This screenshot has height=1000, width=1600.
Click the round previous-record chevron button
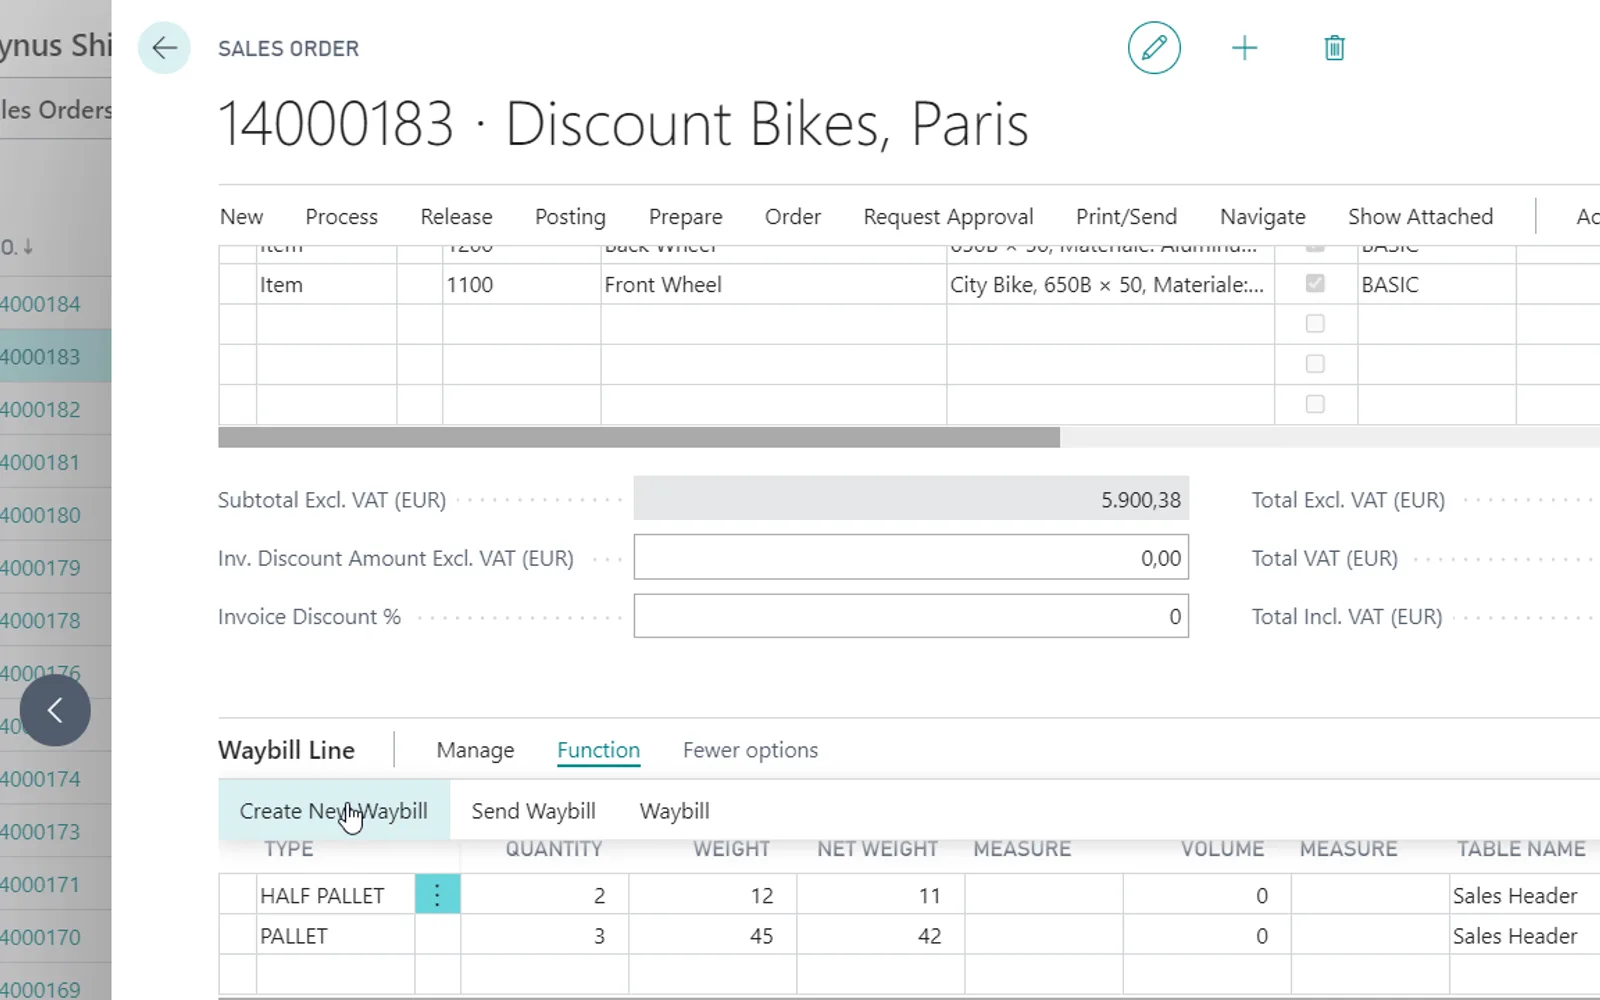(55, 710)
